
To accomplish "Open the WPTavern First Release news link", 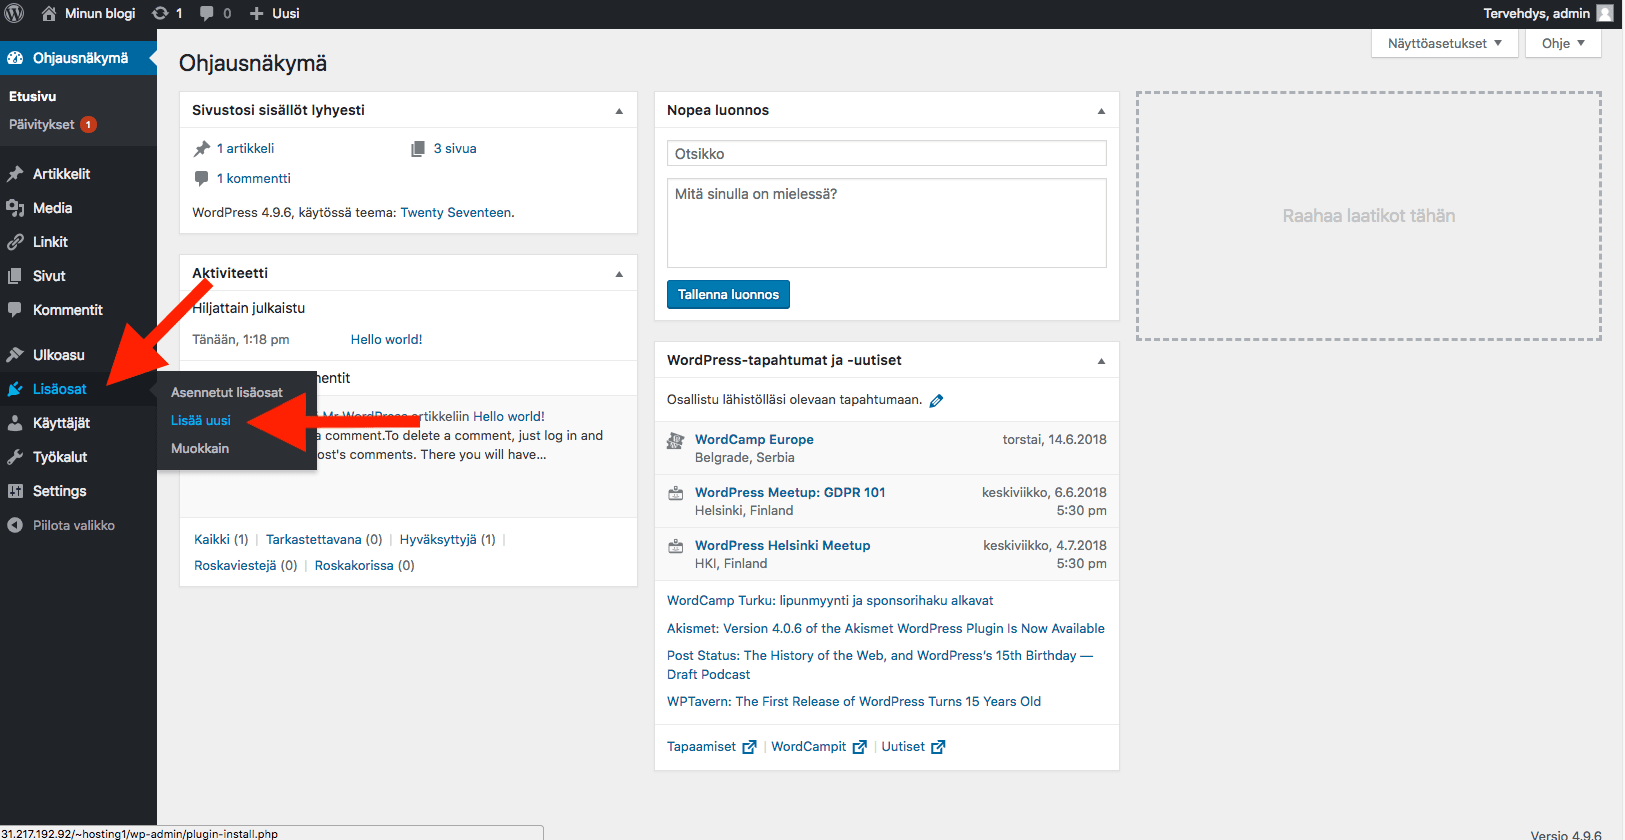I will [854, 701].
